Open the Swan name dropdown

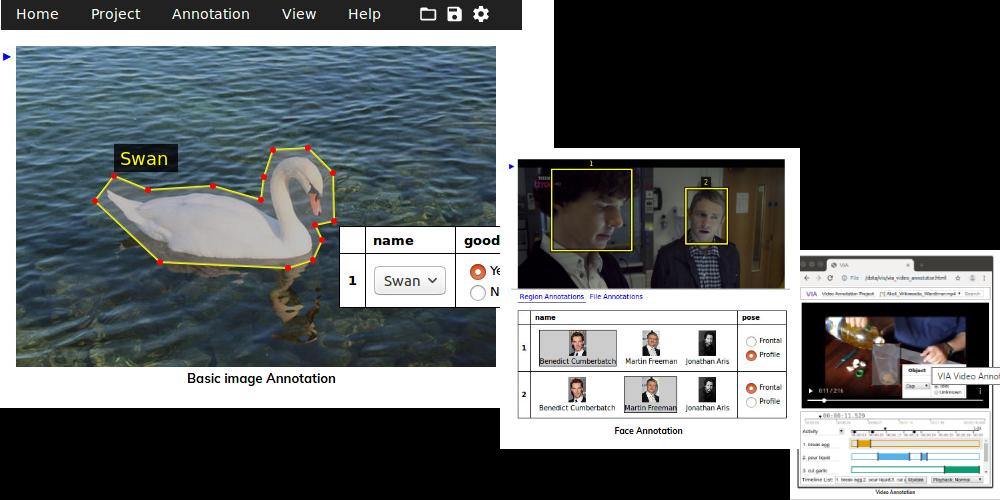click(x=409, y=281)
